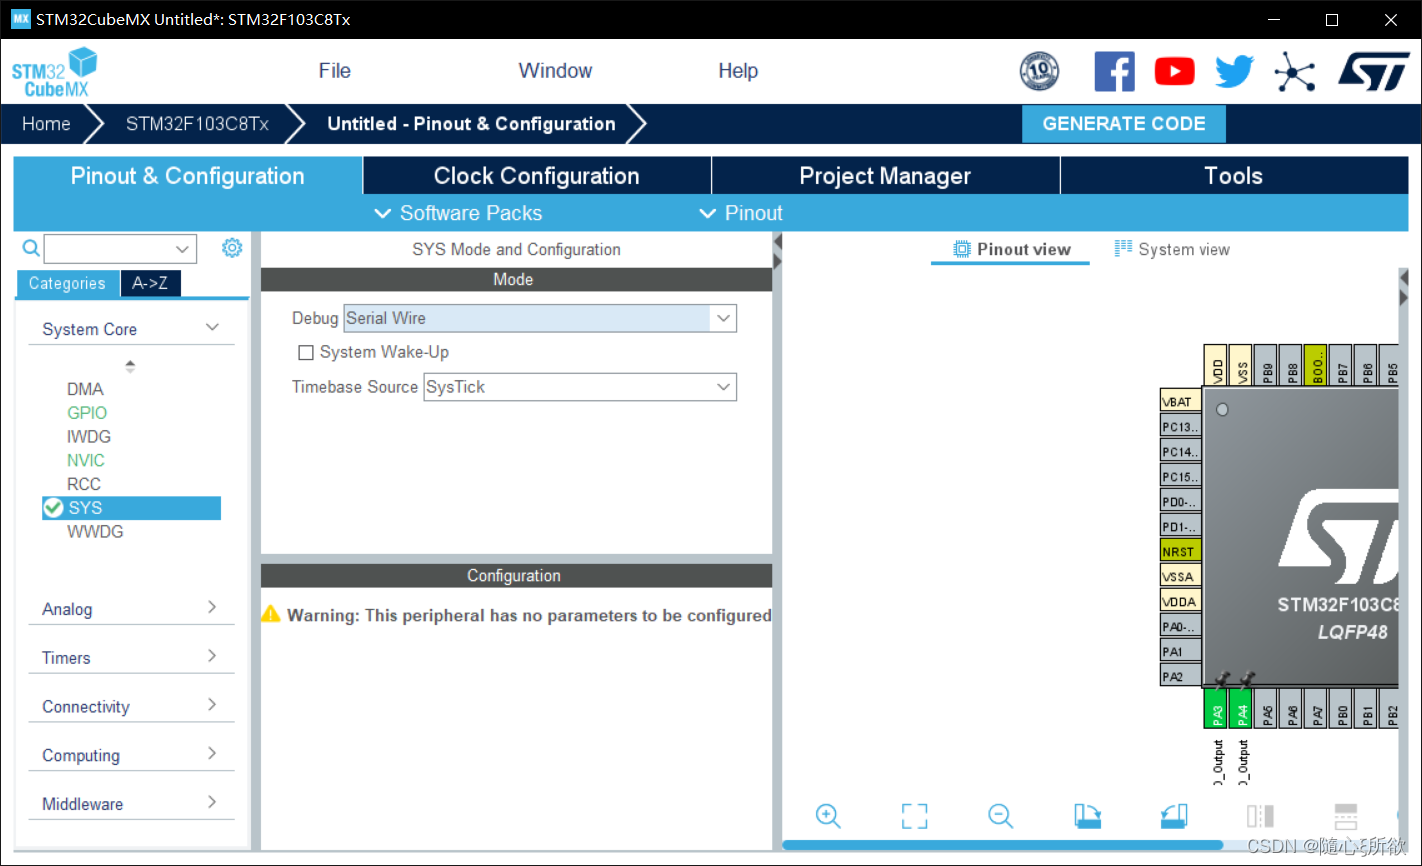Rotate chip counter-clockwise
Screen dimensions: 1422x866
tap(1174, 816)
